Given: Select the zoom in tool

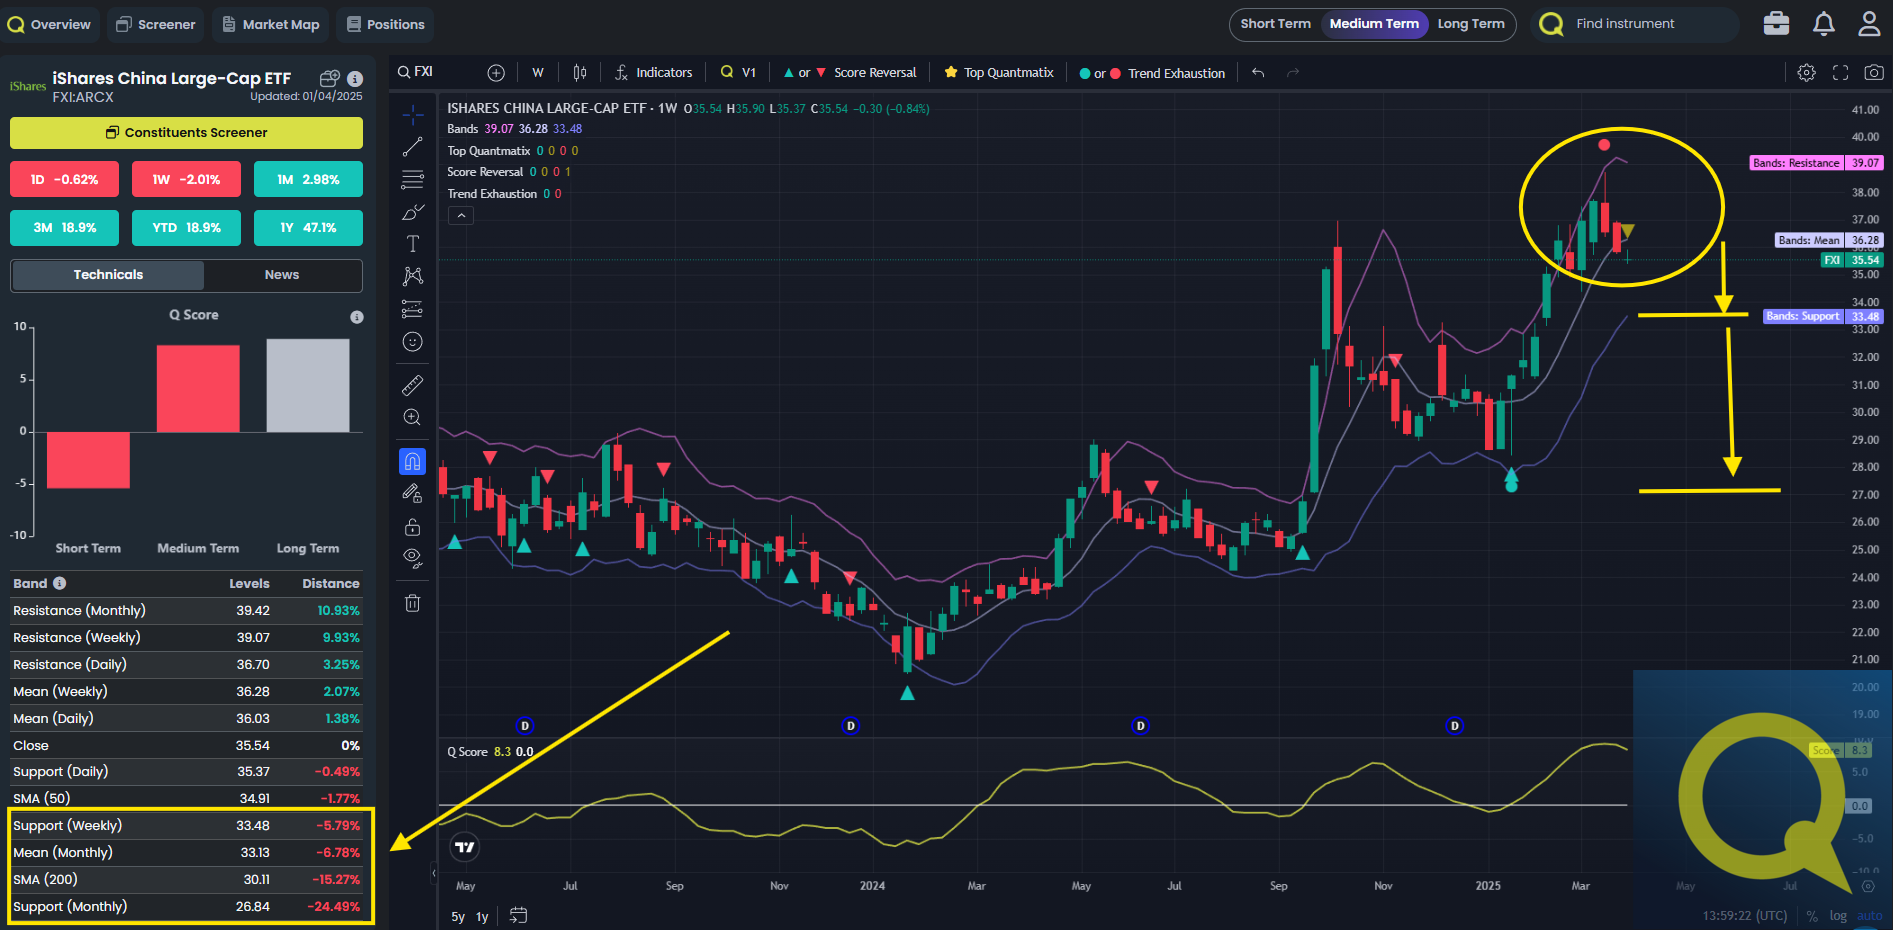Looking at the screenshot, I should pyautogui.click(x=412, y=417).
